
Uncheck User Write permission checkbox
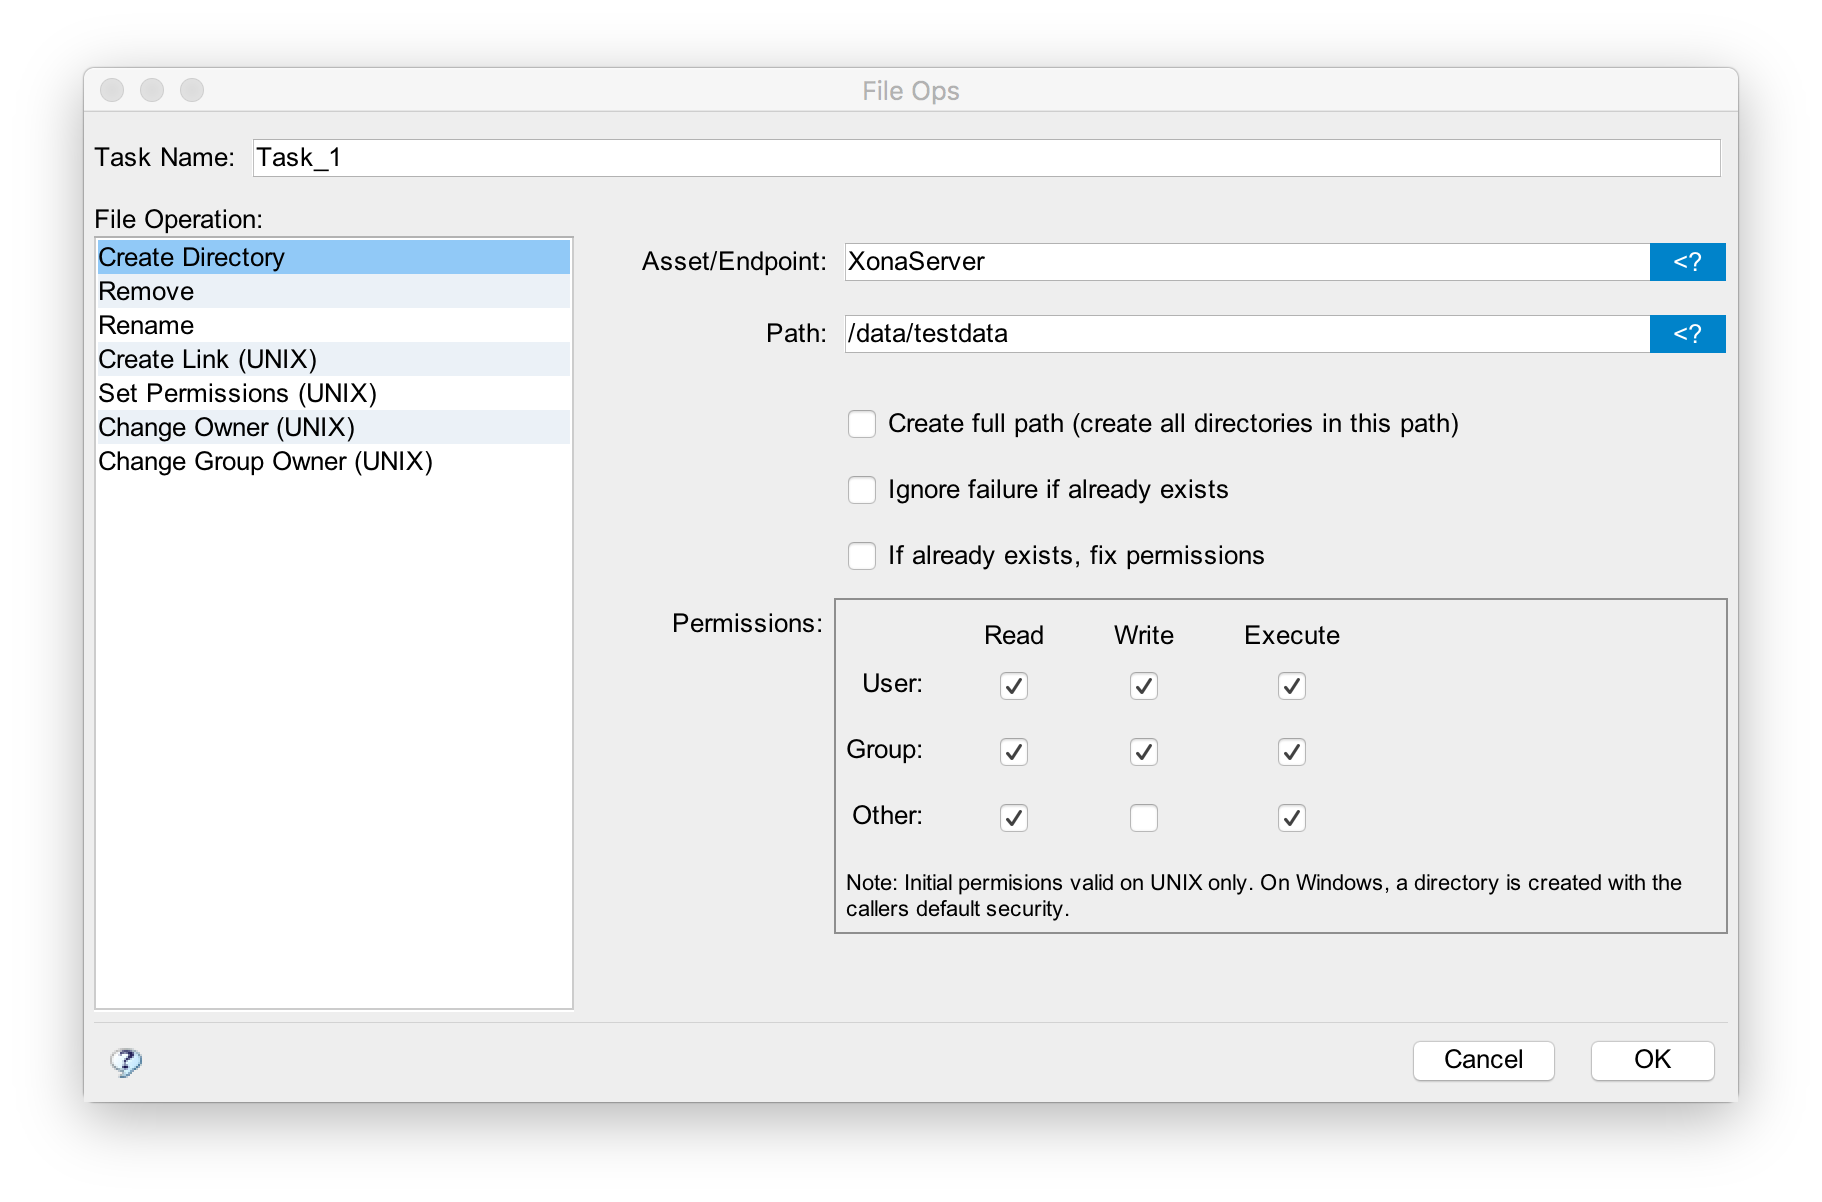[x=1143, y=686]
